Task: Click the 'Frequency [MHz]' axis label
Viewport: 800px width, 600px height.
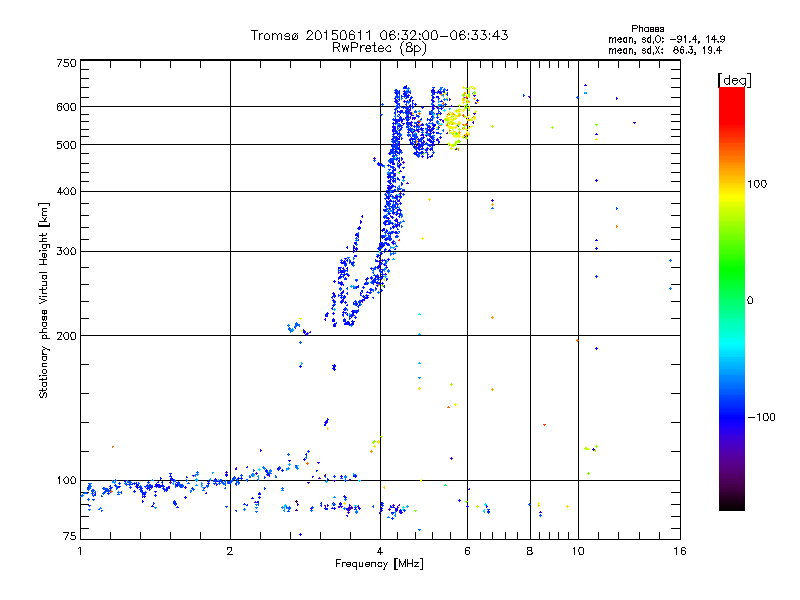Action: [x=379, y=564]
